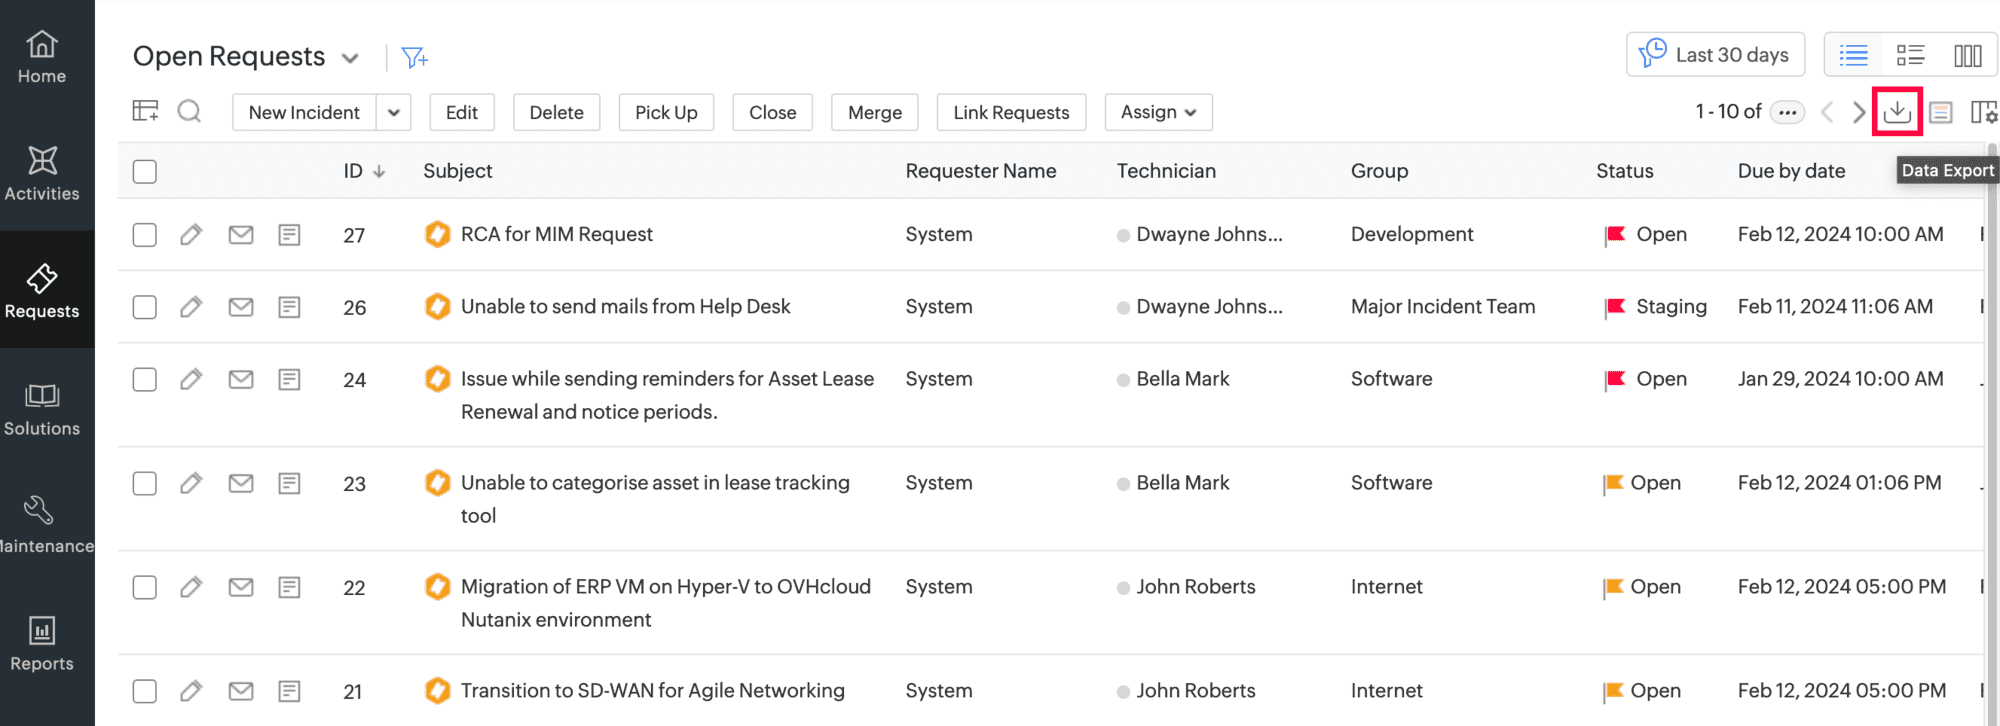Image resolution: width=2000 pixels, height=726 pixels.
Task: Go to next page arrow
Action: [x=1858, y=112]
